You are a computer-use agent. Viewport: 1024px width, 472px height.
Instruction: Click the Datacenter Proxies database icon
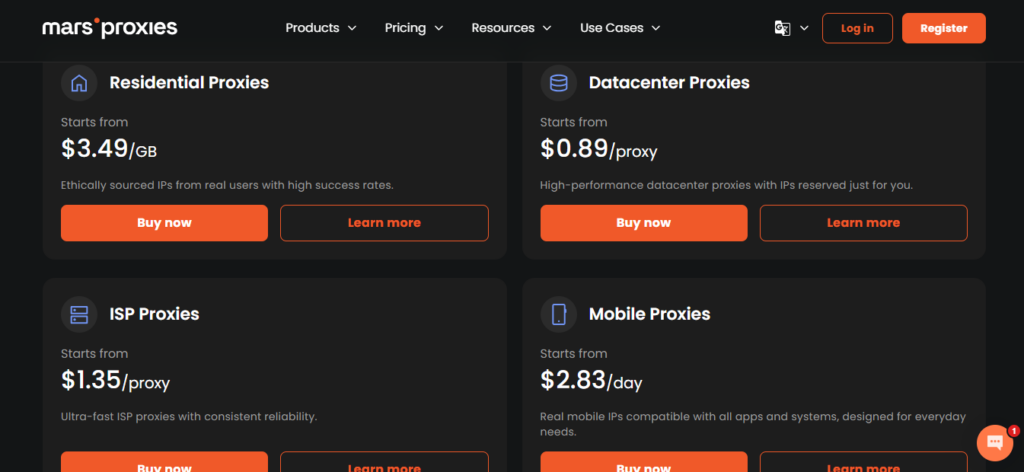(x=558, y=83)
